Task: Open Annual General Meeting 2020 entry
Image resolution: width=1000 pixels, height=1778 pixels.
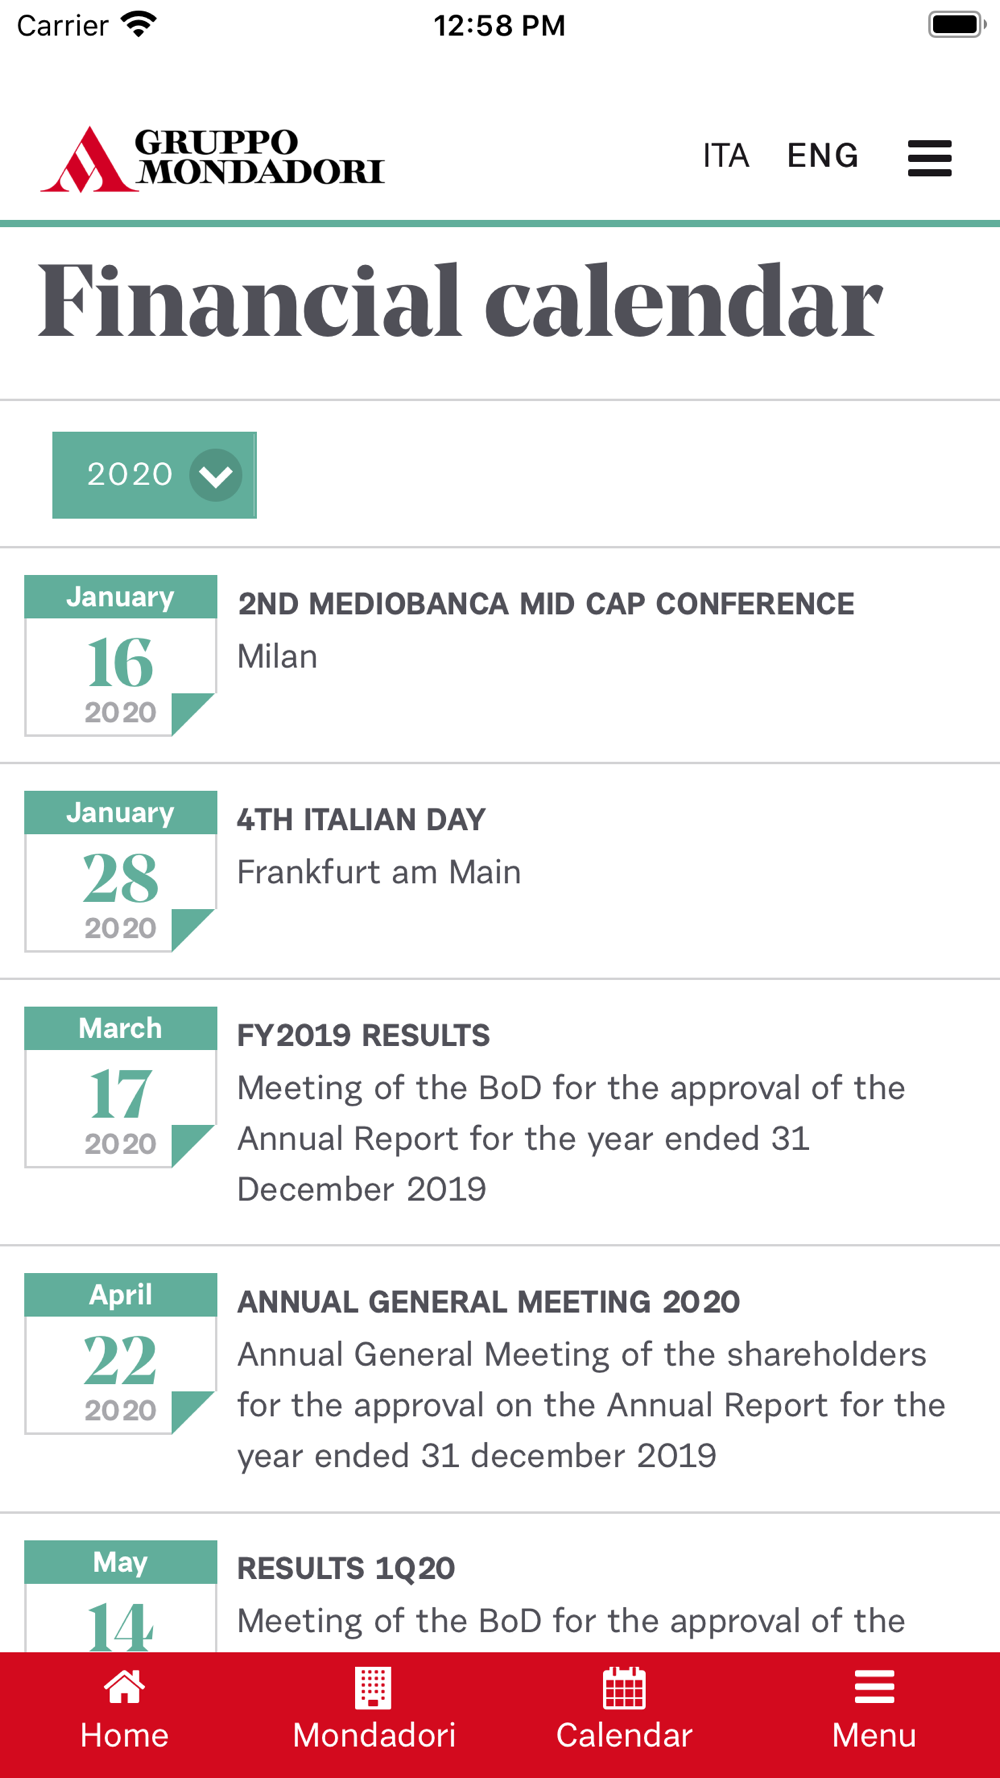Action: [488, 1302]
